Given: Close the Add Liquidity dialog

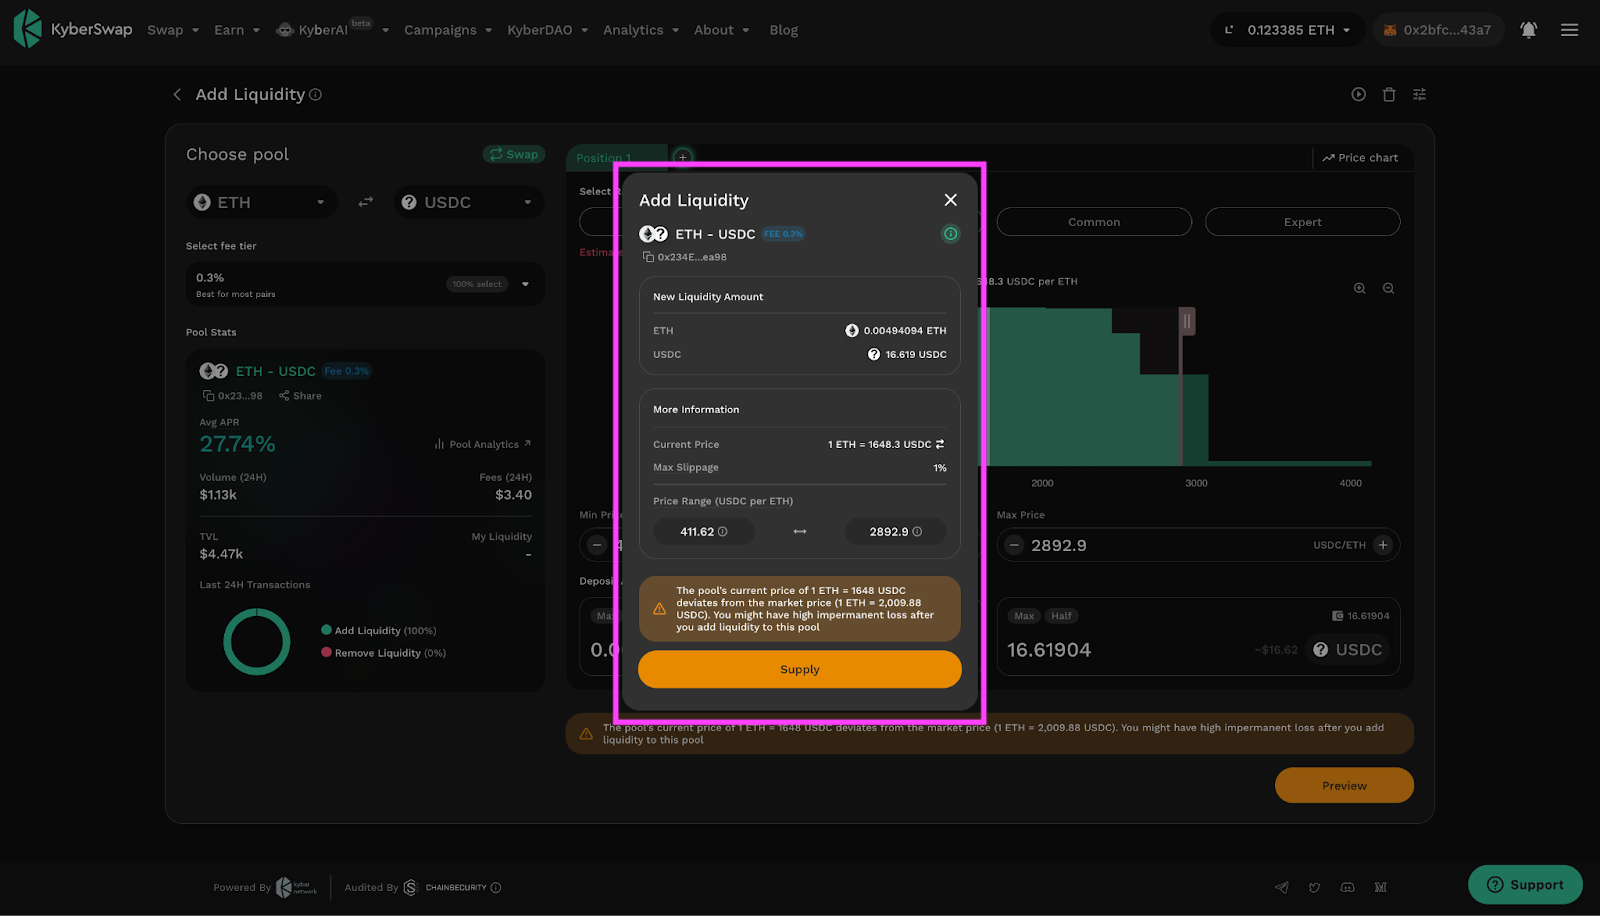Looking at the screenshot, I should [x=951, y=200].
